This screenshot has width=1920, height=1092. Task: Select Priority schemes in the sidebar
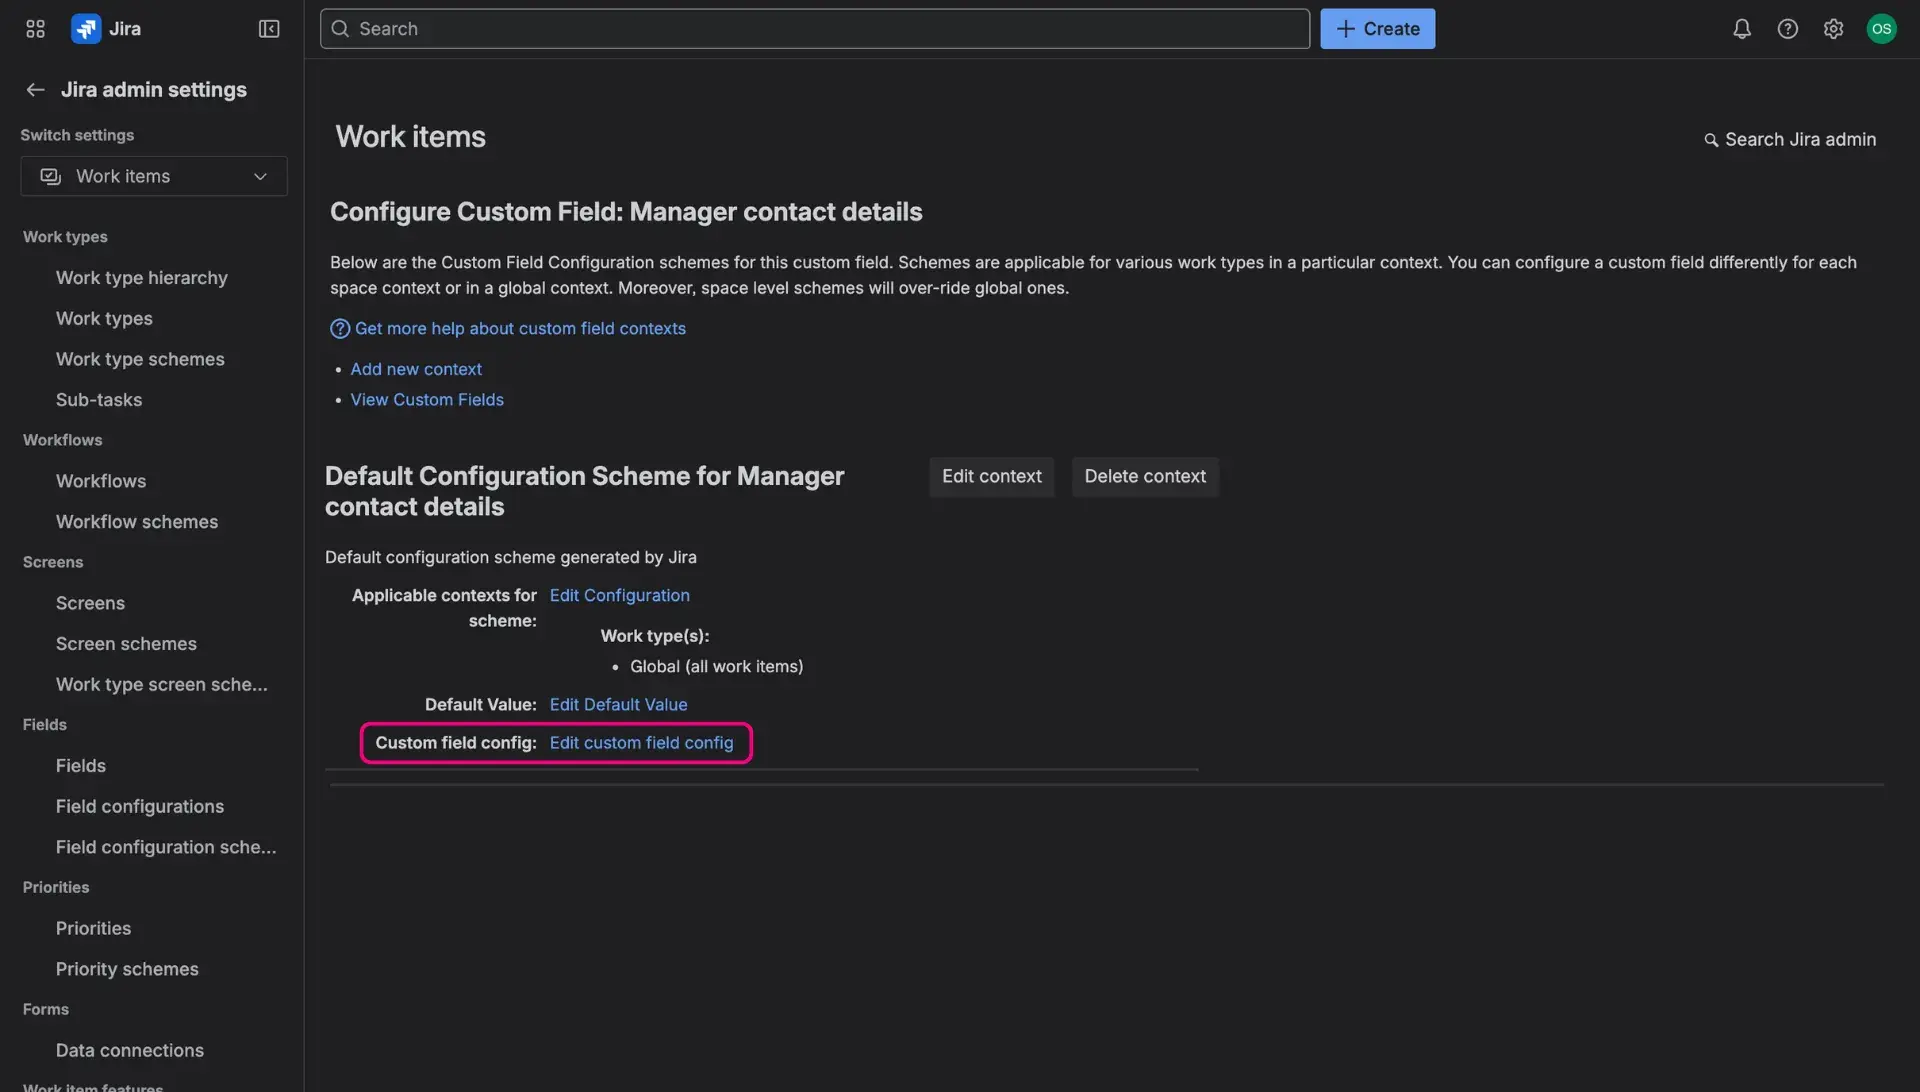(127, 968)
